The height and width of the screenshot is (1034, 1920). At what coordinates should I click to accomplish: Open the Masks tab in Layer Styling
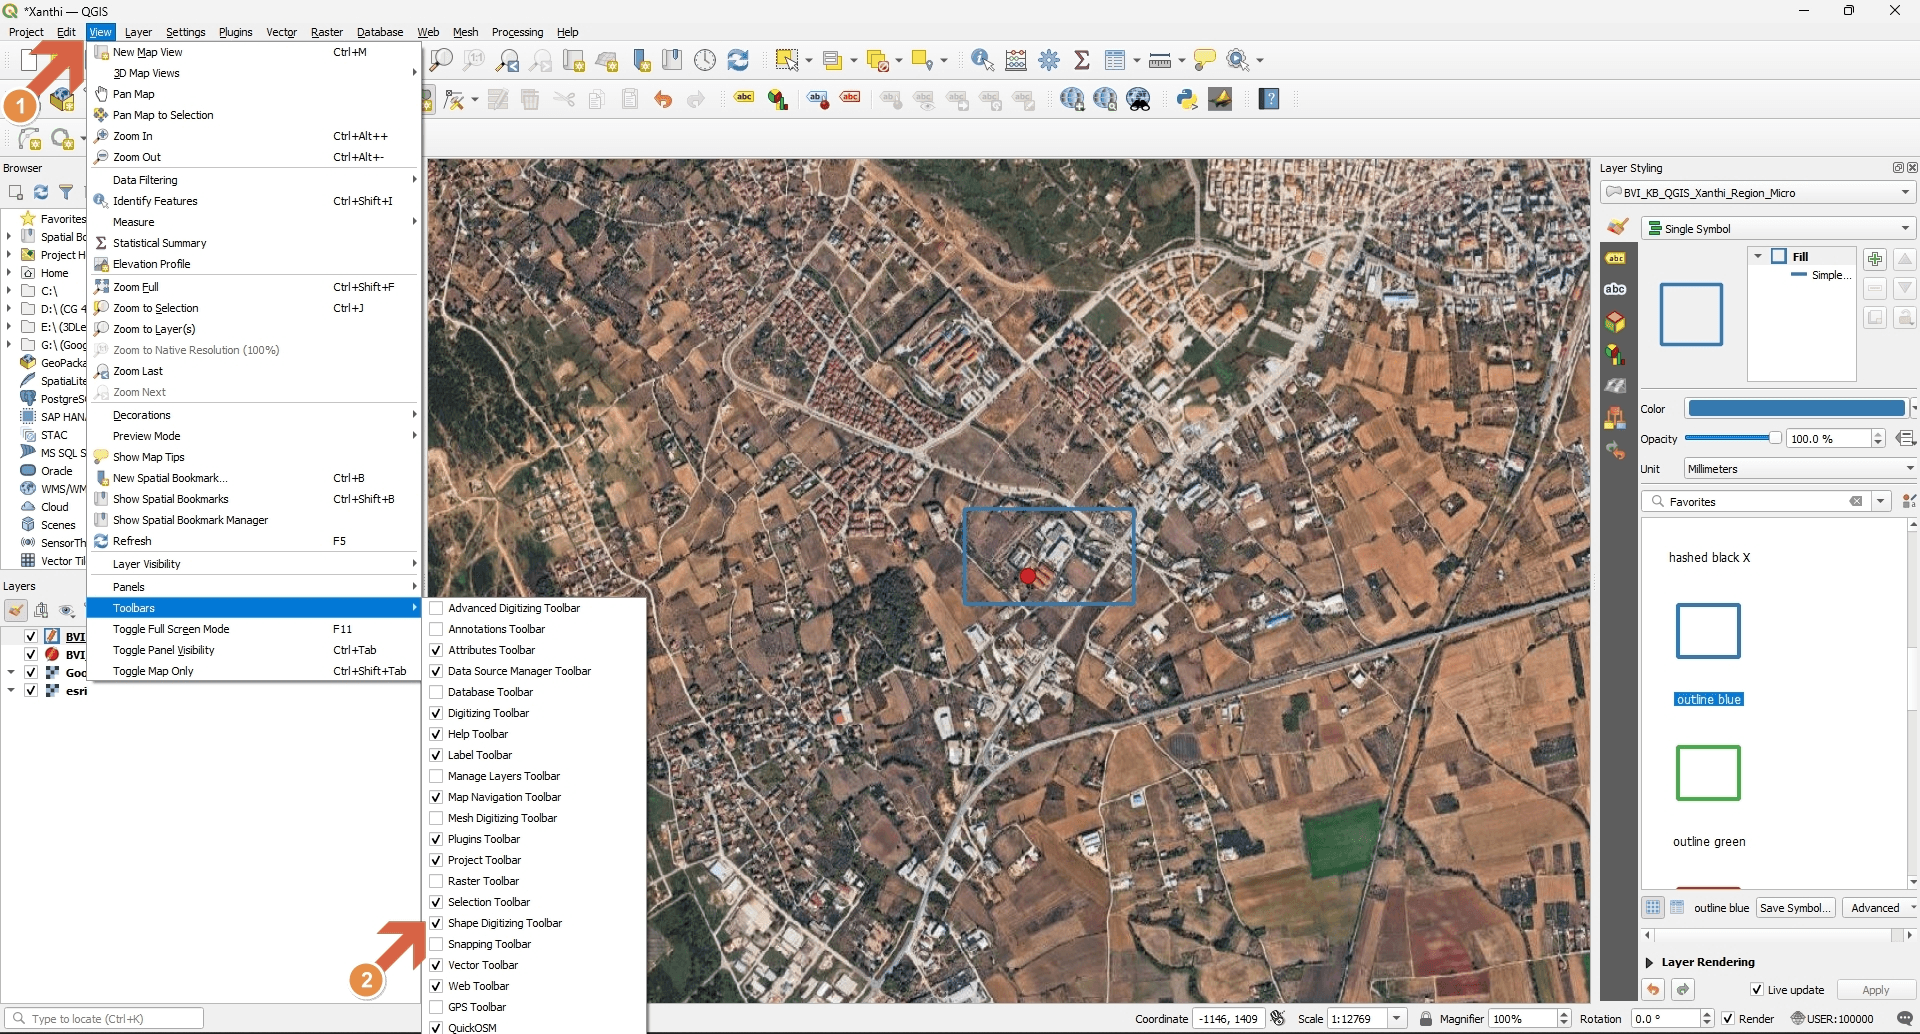[1616, 290]
